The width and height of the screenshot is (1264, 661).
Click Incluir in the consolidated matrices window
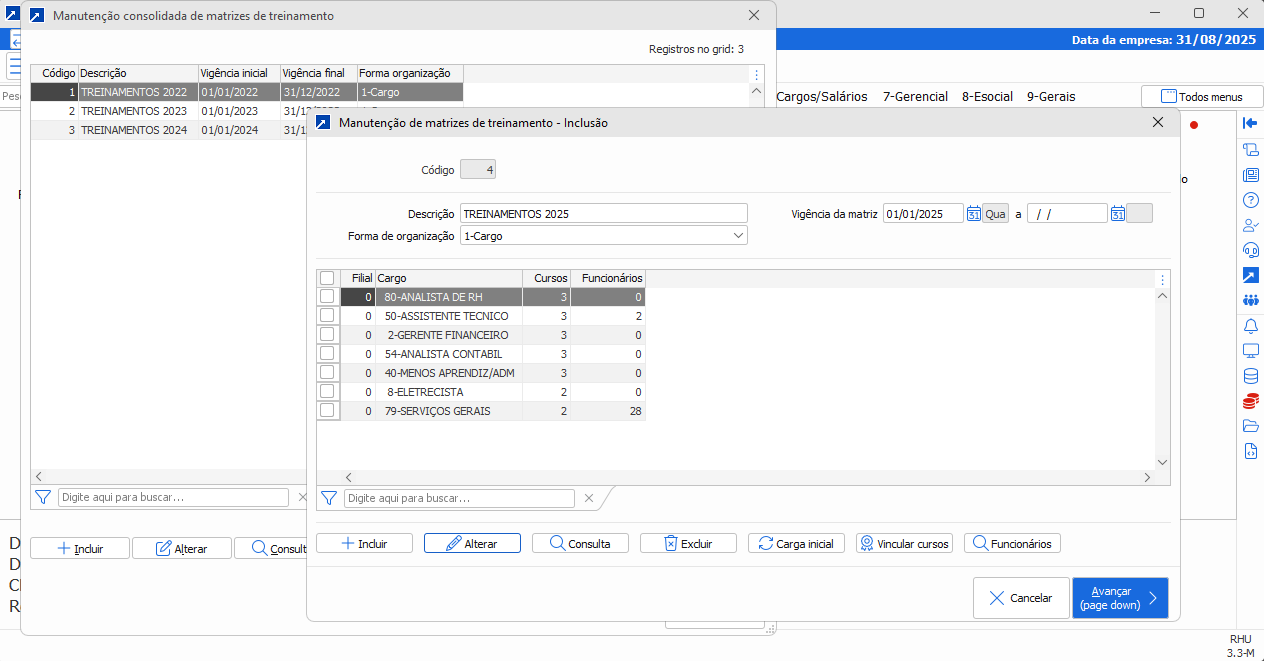(80, 548)
